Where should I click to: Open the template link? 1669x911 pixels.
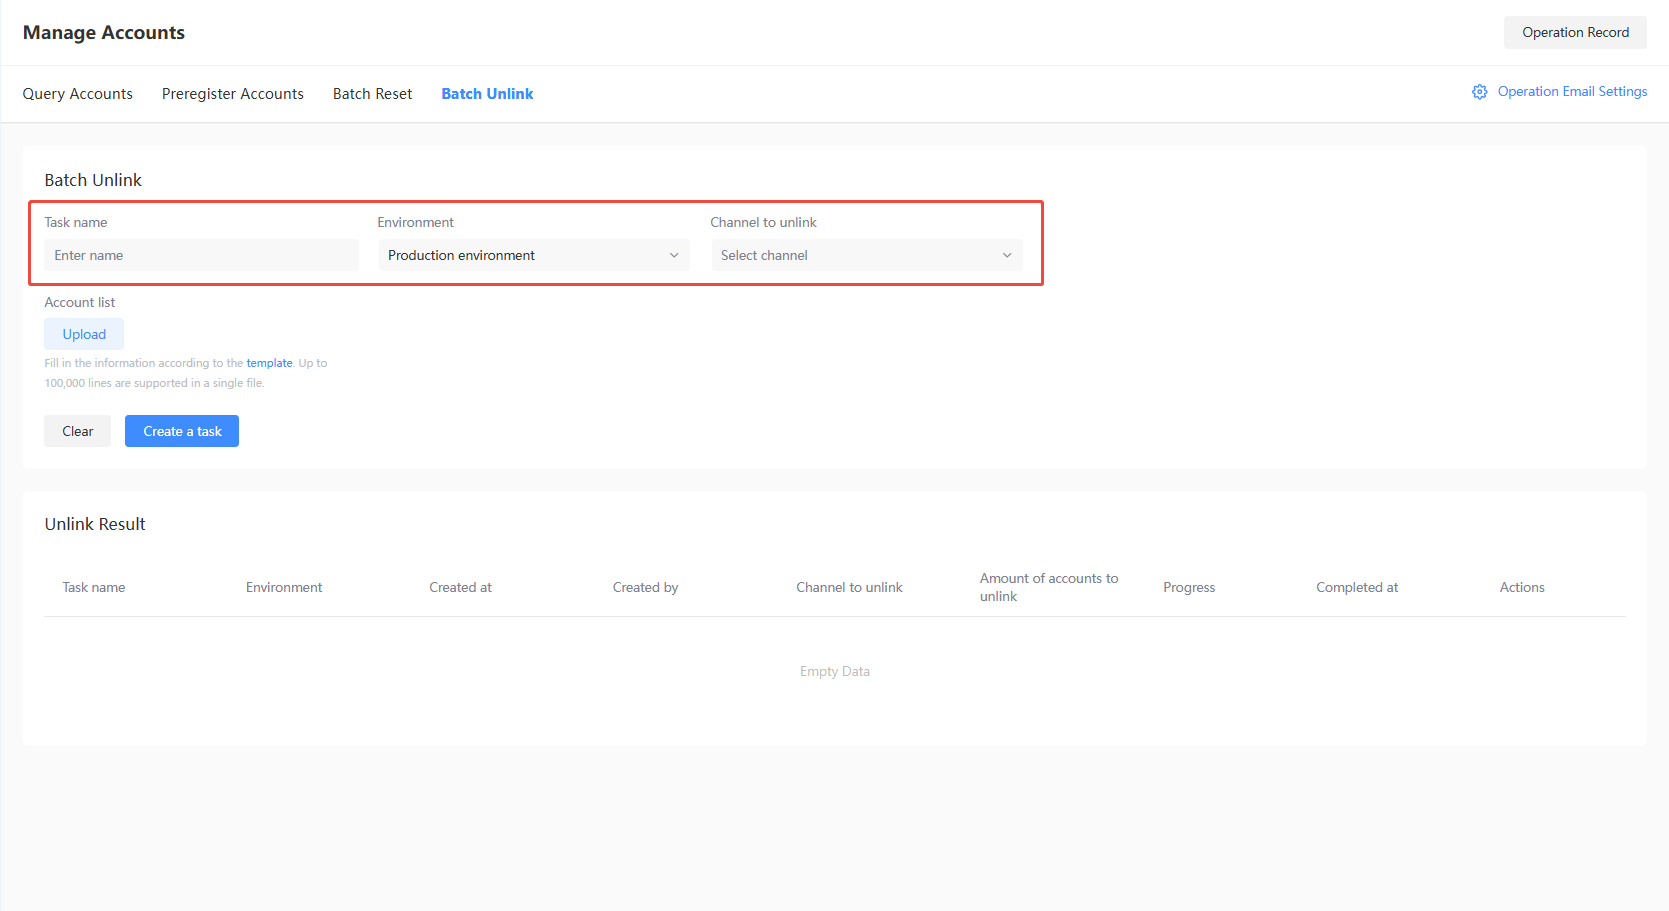[269, 364]
